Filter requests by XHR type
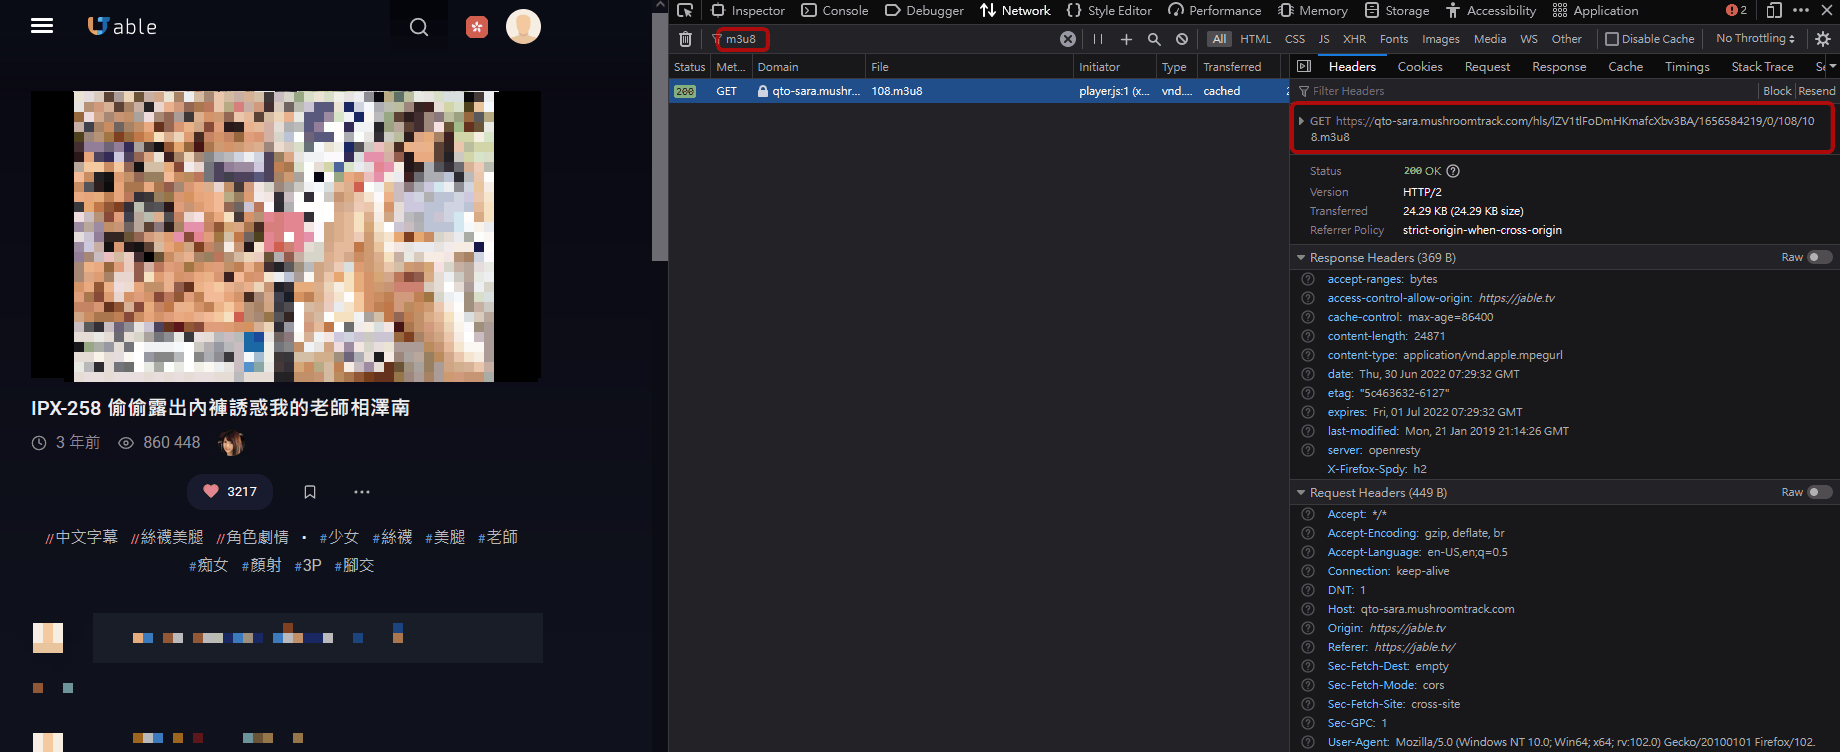The height and width of the screenshot is (752, 1840). pyautogui.click(x=1354, y=39)
